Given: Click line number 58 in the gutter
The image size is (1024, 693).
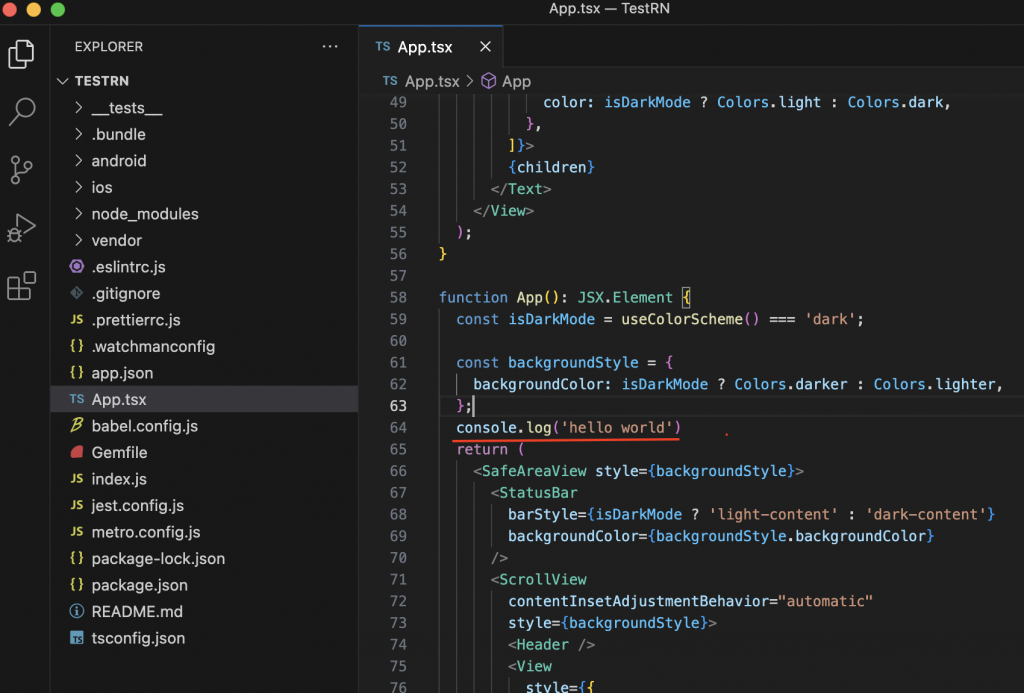Looking at the screenshot, I should 398,297.
